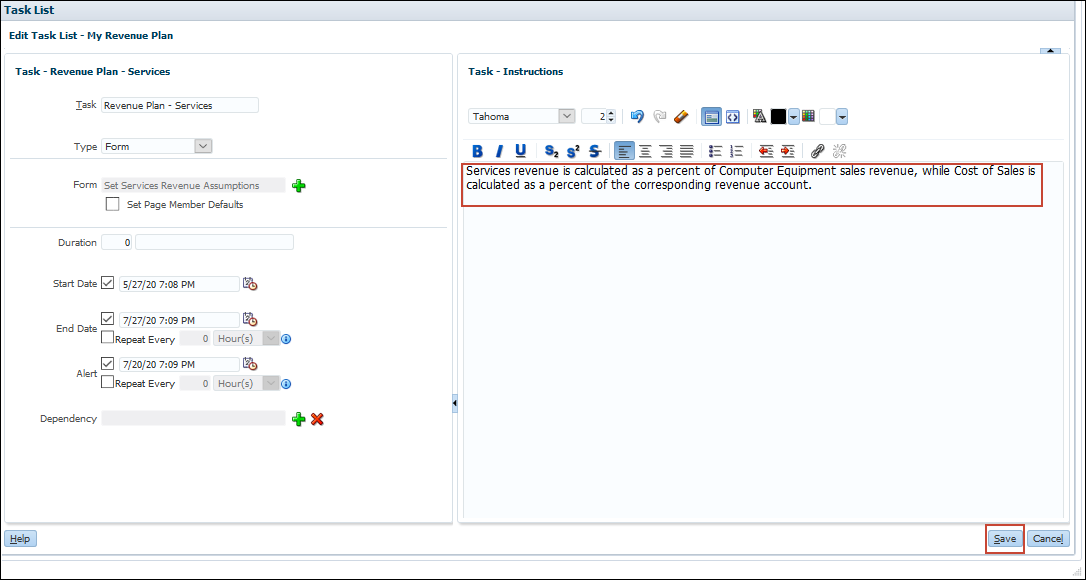
Task: Click the Redo icon in the editor toolbar
Action: click(658, 116)
